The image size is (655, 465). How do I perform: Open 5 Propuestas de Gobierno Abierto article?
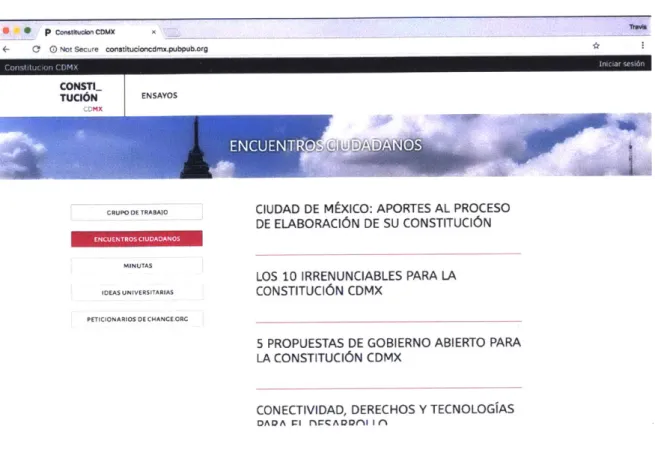388,350
